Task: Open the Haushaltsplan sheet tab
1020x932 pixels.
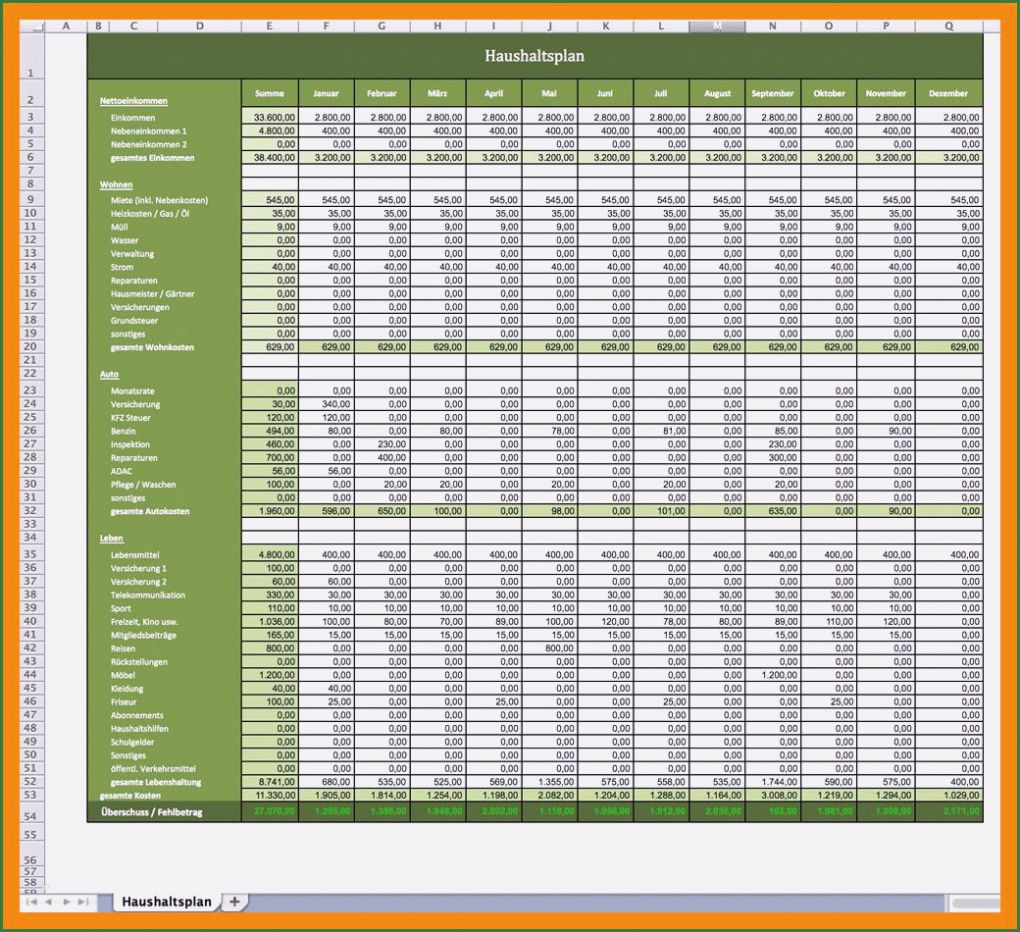Action: [x=166, y=902]
